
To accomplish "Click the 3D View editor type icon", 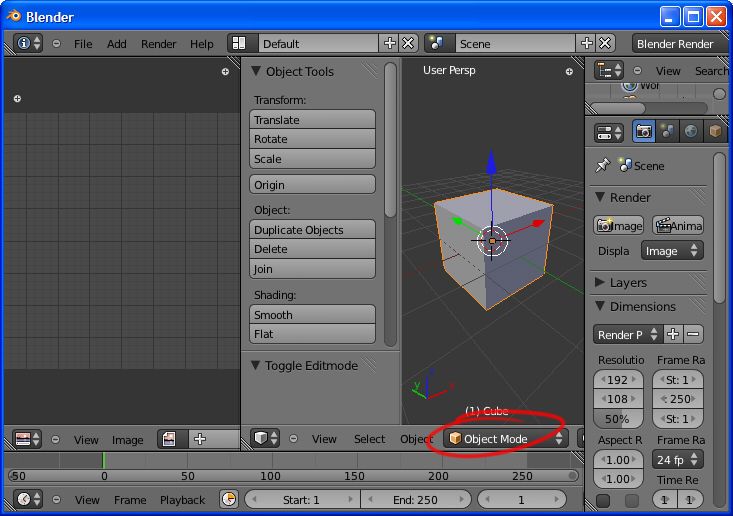I will (x=265, y=438).
